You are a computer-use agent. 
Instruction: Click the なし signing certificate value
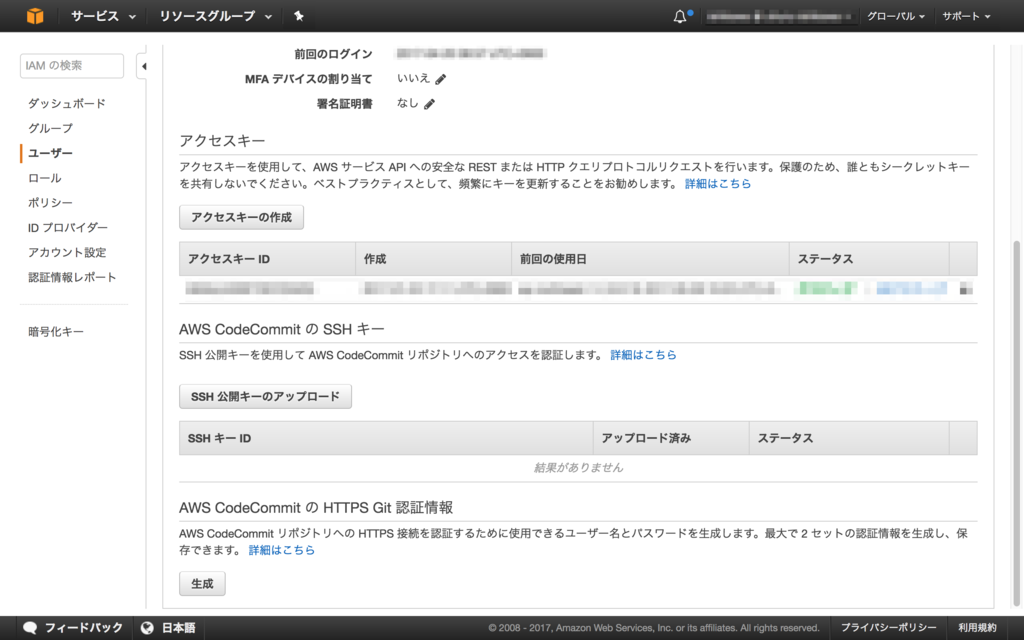[408, 103]
